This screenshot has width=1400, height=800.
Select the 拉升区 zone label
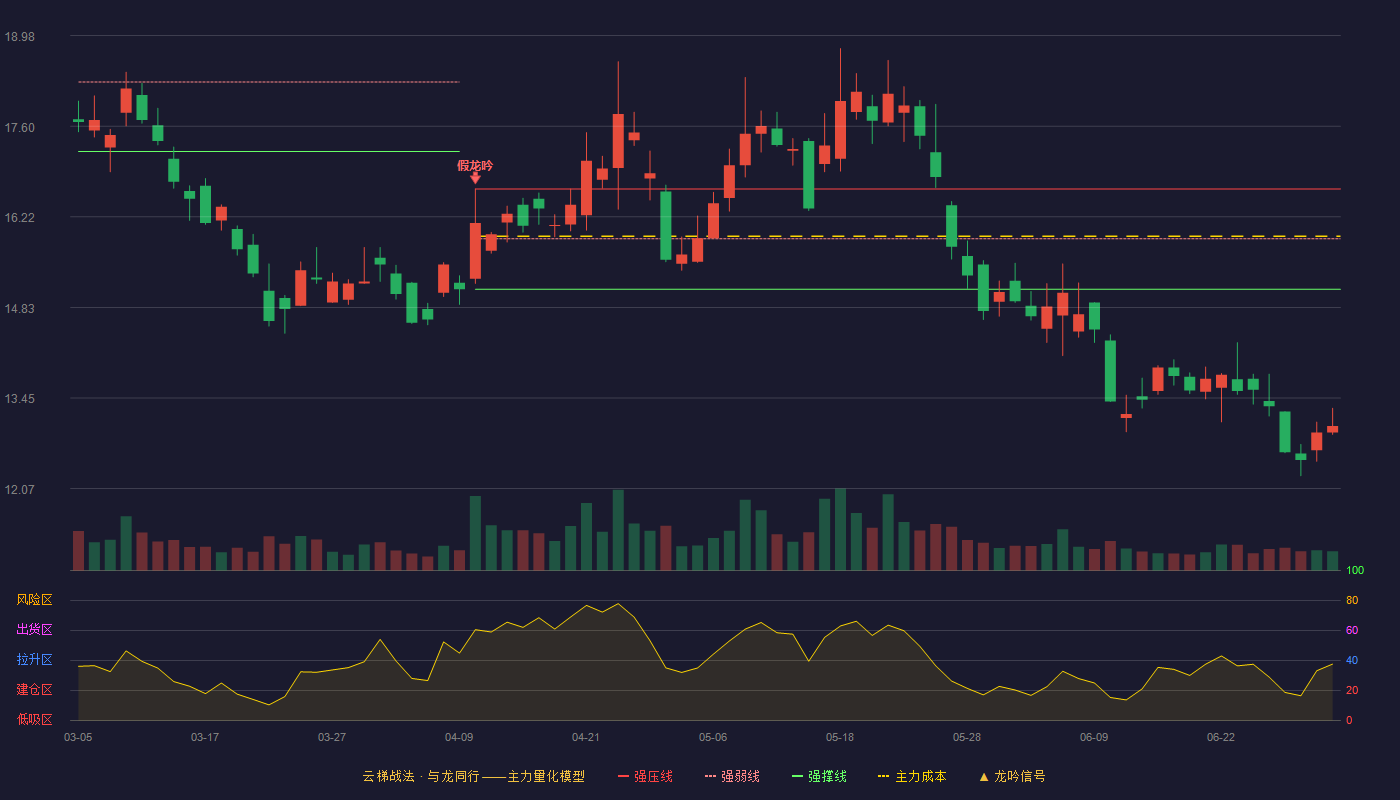(34, 660)
